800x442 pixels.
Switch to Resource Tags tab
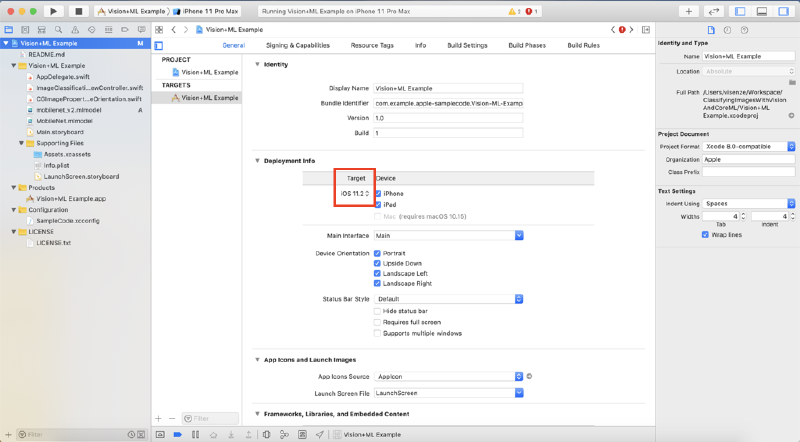coord(372,45)
